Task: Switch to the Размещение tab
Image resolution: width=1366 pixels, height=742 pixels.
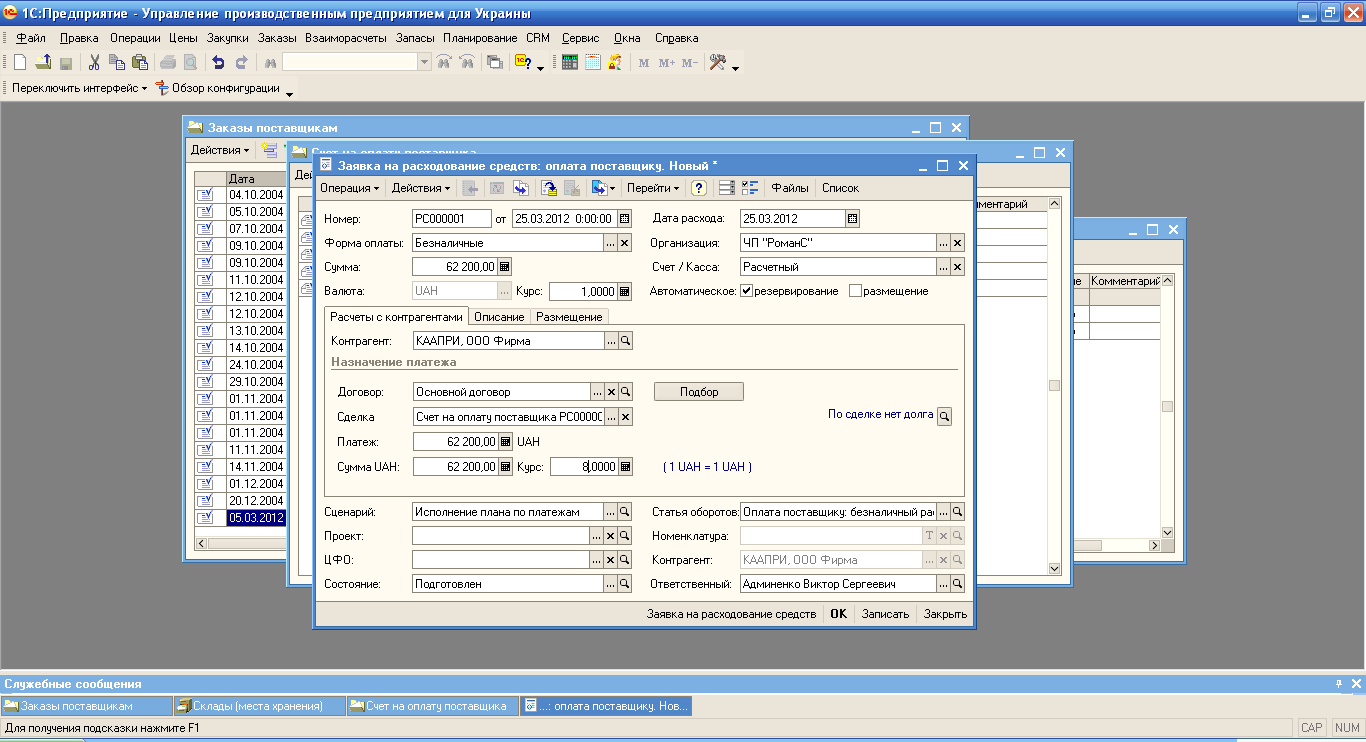Action: 569,317
